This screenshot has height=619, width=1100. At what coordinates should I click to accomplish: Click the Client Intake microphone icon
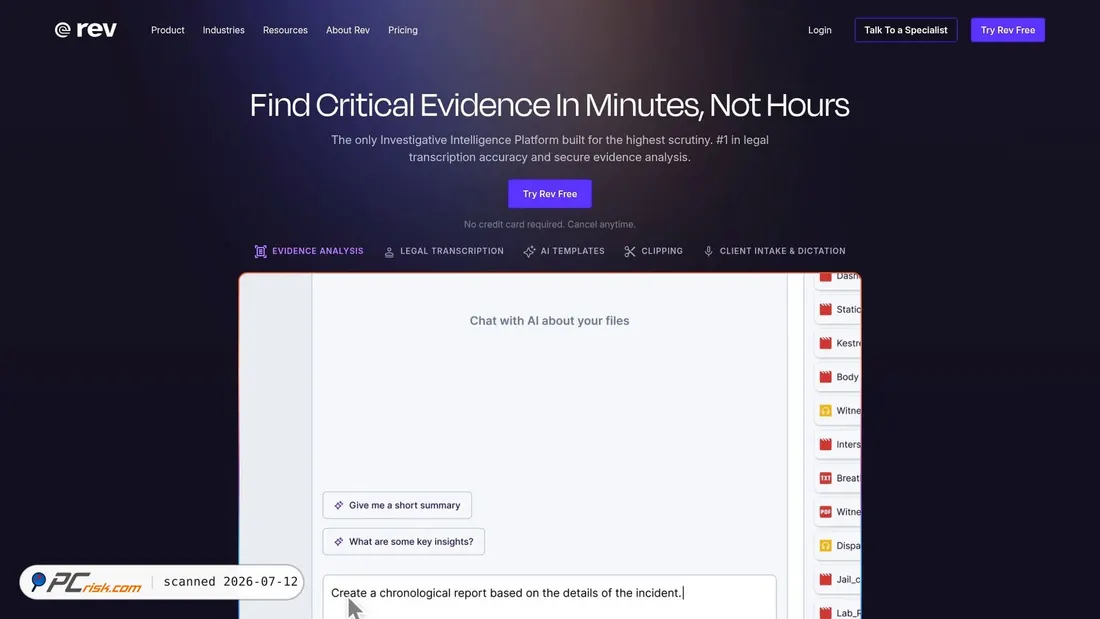pos(709,251)
